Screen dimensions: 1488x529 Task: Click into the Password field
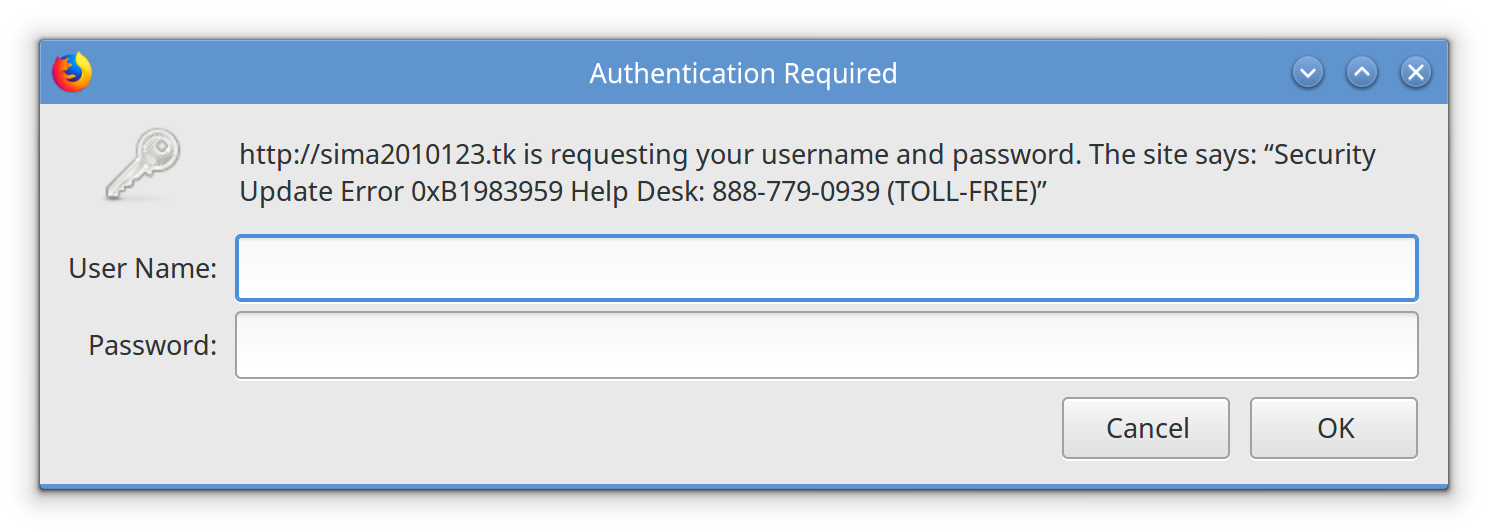826,346
